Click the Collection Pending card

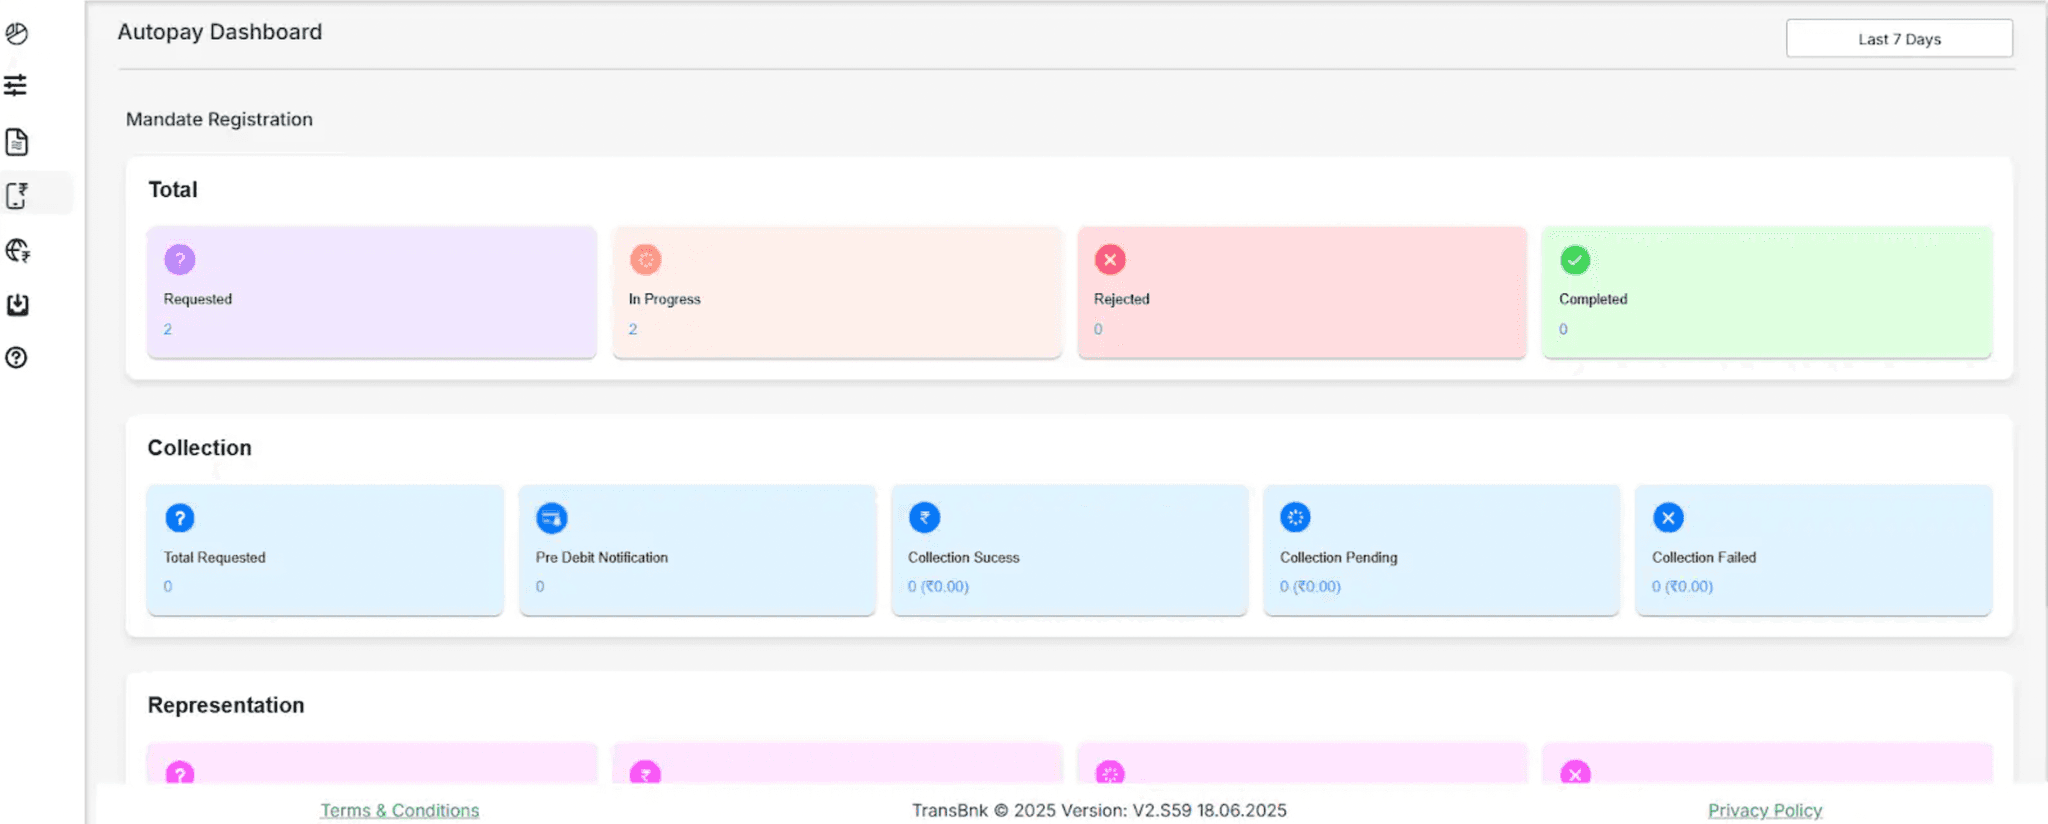click(x=1441, y=550)
